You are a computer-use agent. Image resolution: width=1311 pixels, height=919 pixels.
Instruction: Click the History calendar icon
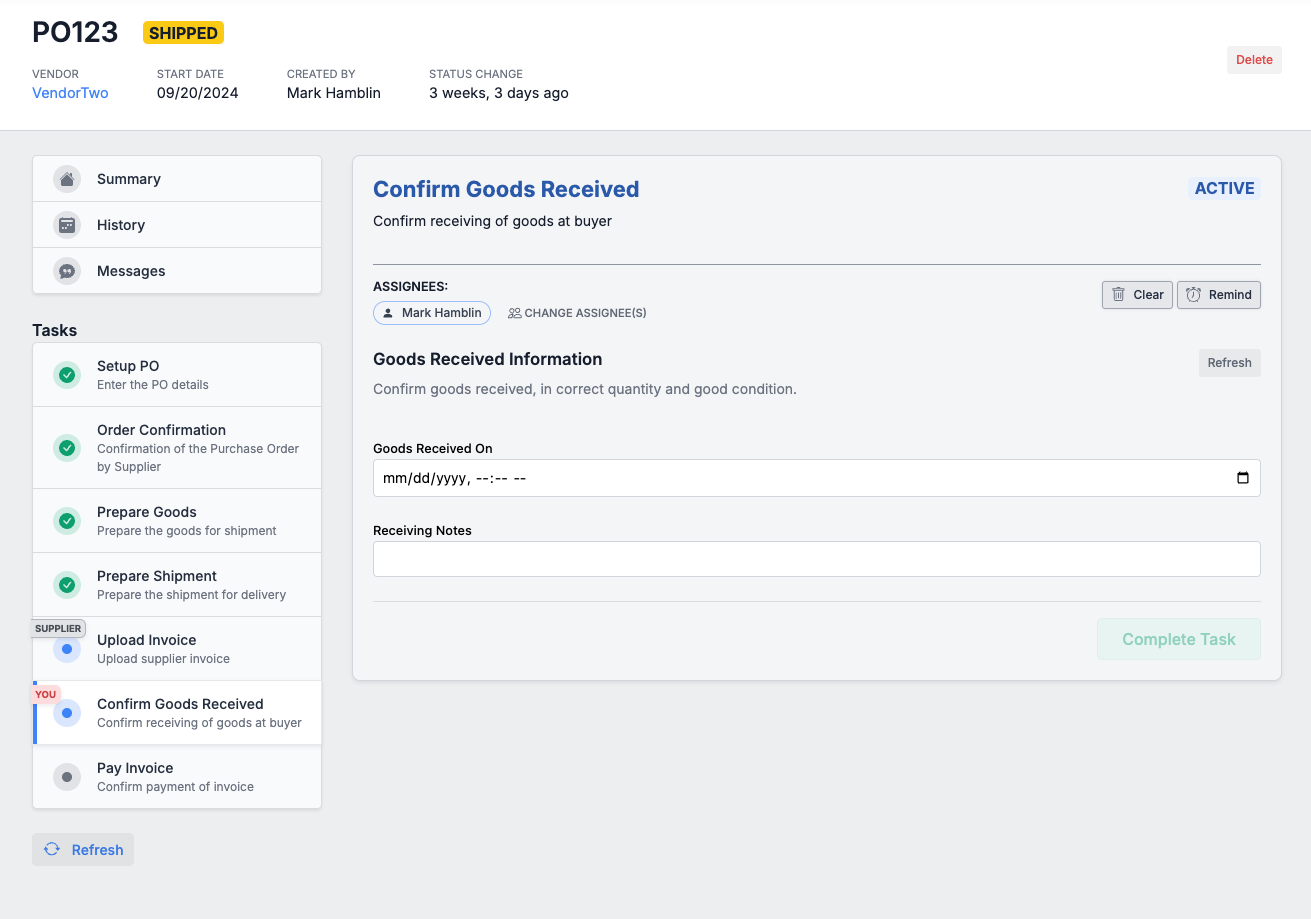[x=67, y=225]
